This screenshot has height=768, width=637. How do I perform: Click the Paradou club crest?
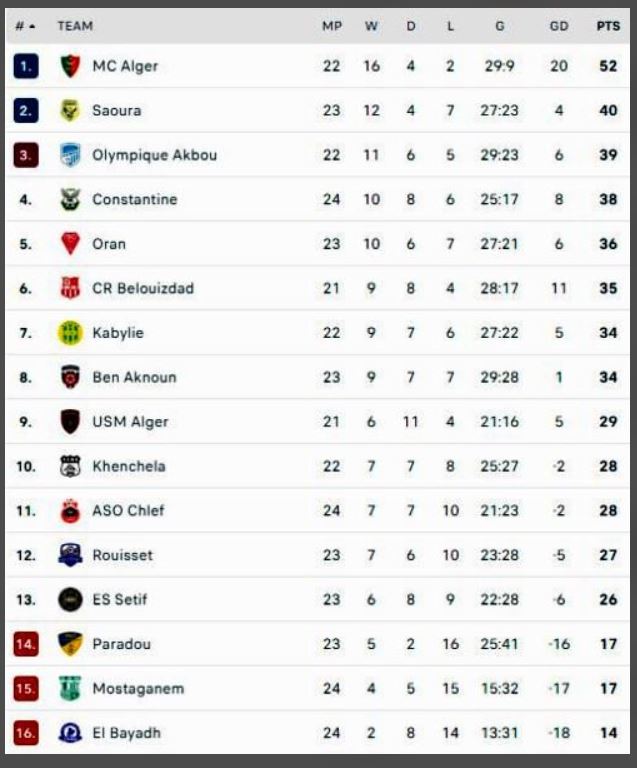(x=70, y=643)
